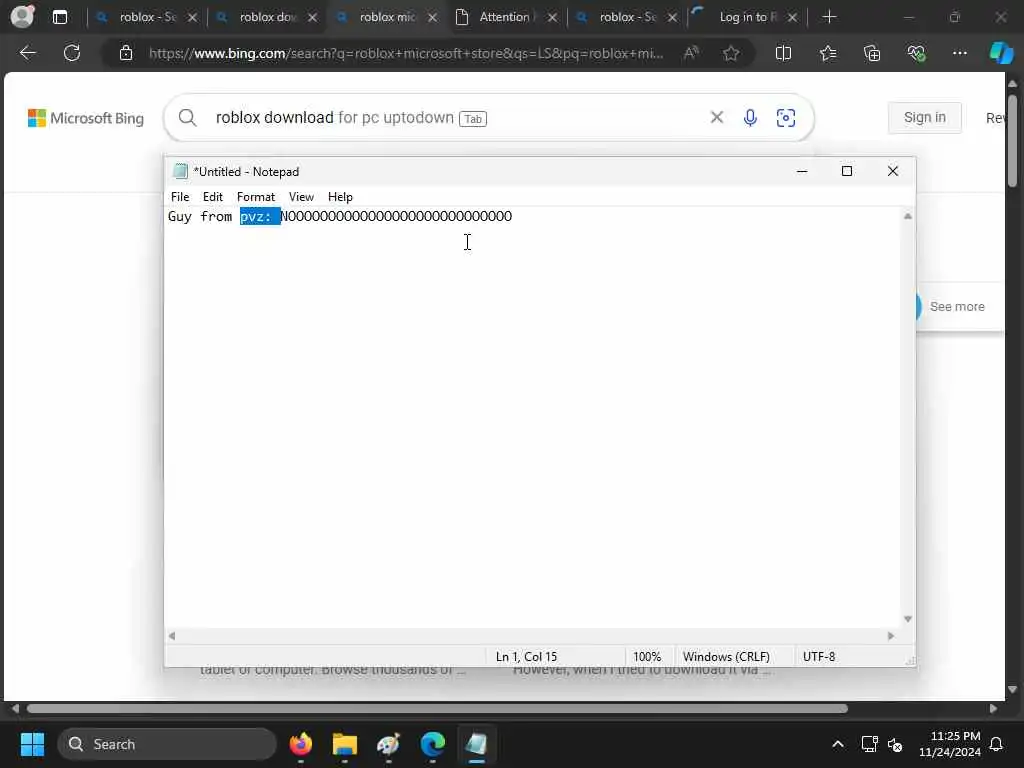Open the Notepad Edit menu
This screenshot has height=768, width=1024.
tap(212, 197)
